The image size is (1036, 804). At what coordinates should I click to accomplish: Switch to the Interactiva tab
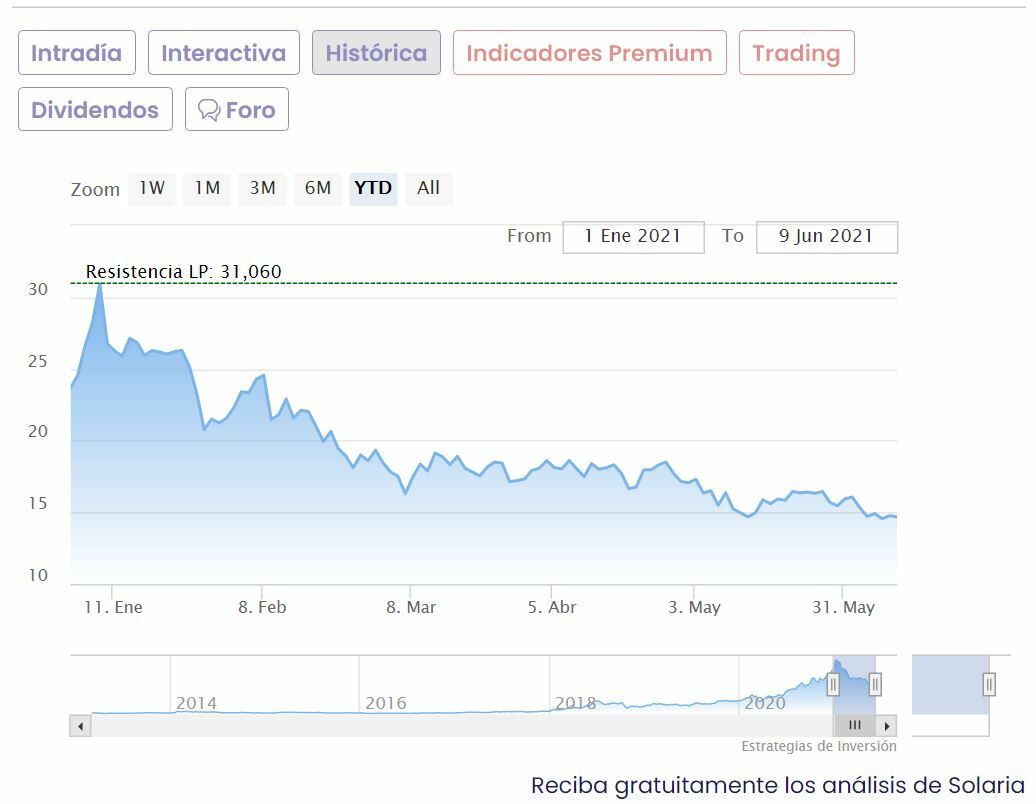pyautogui.click(x=223, y=53)
